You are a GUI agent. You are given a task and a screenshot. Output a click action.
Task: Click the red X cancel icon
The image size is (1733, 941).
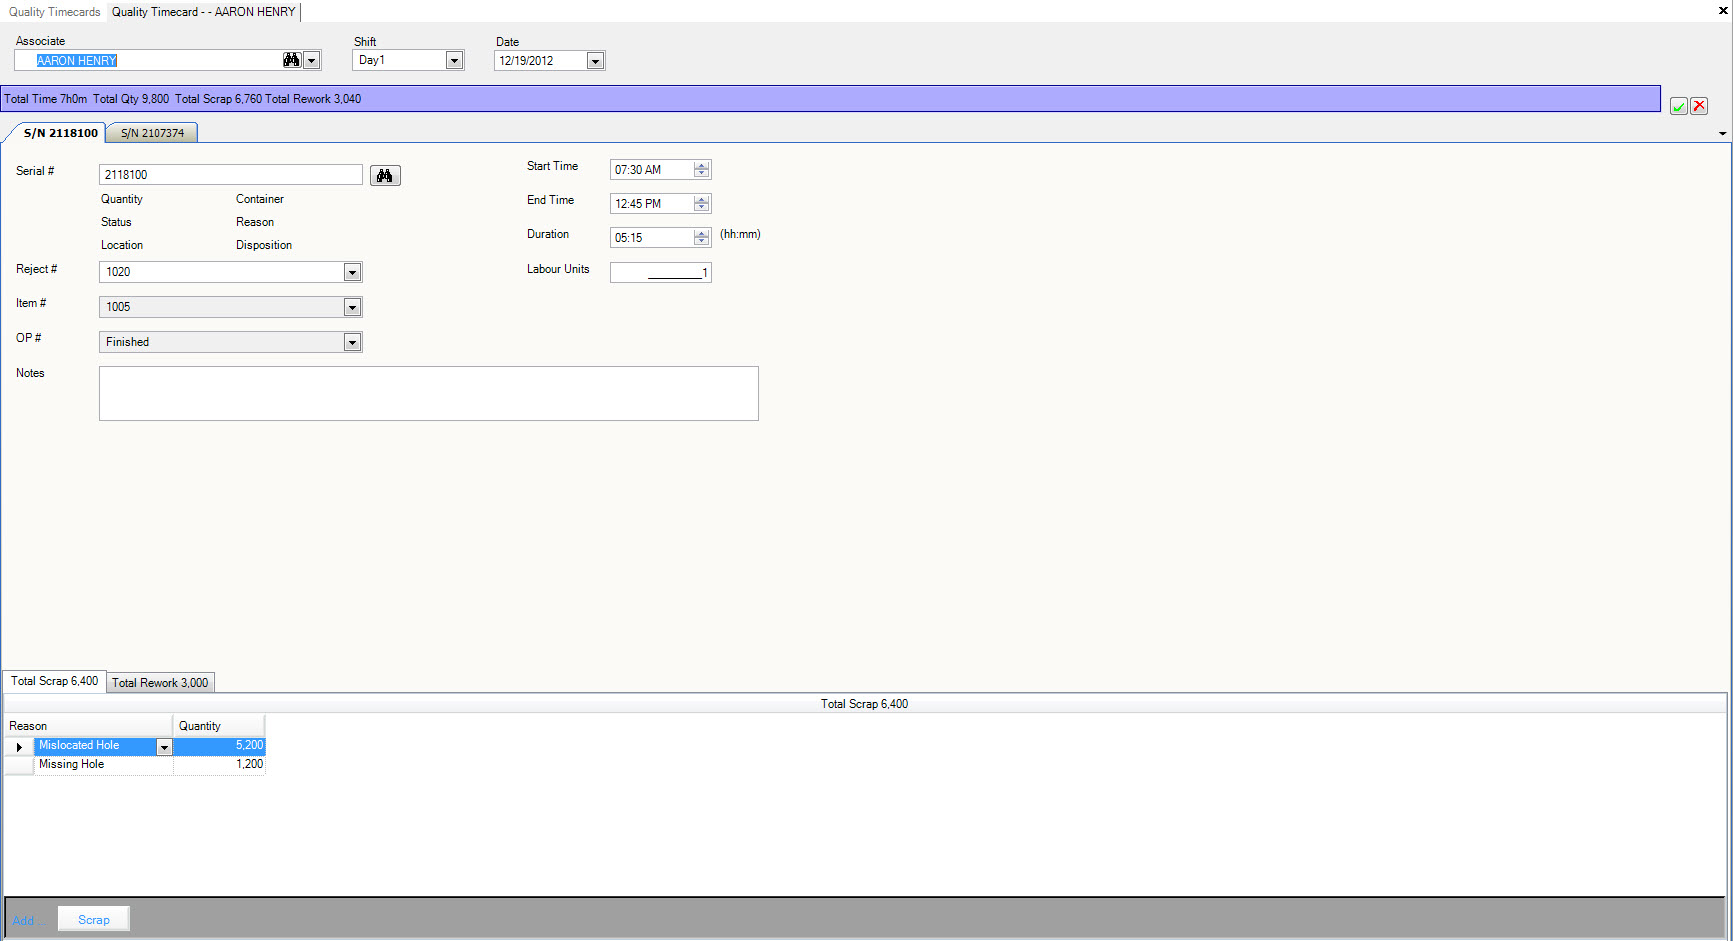[1699, 106]
